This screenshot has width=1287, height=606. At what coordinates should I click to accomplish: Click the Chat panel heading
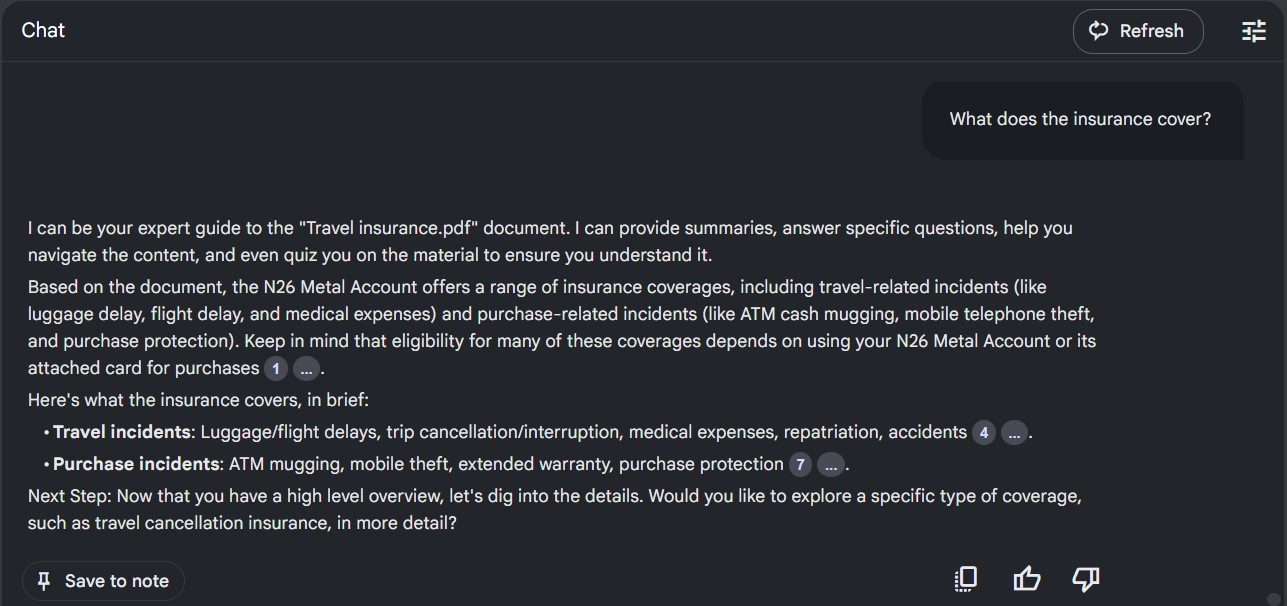click(x=43, y=30)
